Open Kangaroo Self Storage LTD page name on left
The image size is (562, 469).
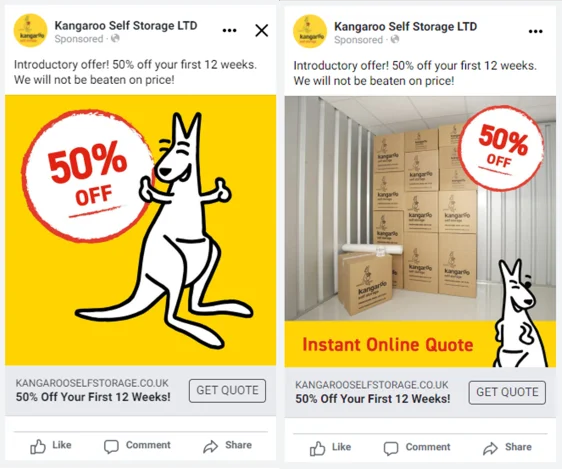(126, 25)
